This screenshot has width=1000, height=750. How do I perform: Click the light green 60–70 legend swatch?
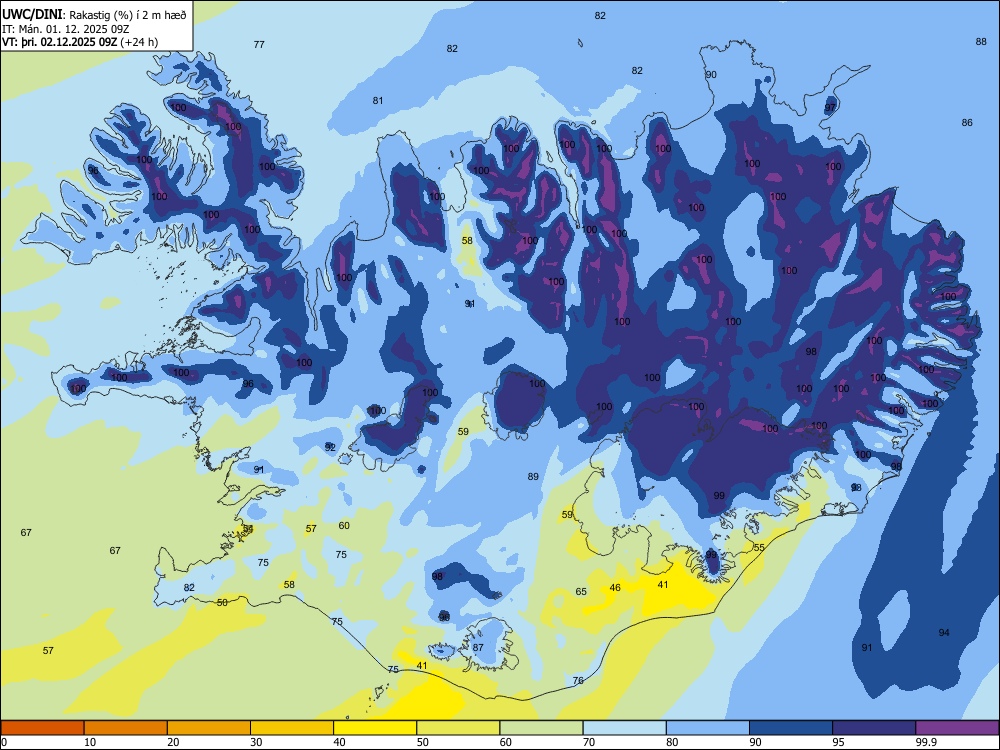point(541,728)
